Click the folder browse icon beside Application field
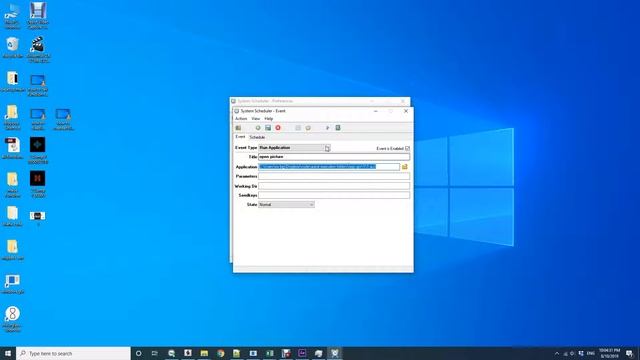Screen dimensions: 640x360 405,167
